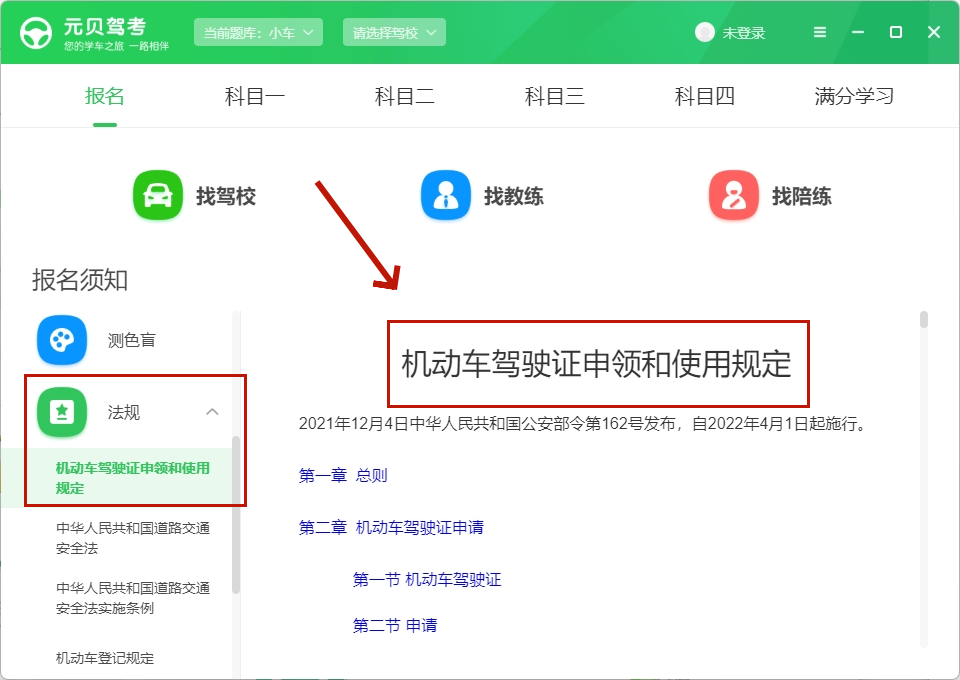
Task: Open the 满分学习 tab
Action: pos(854,96)
